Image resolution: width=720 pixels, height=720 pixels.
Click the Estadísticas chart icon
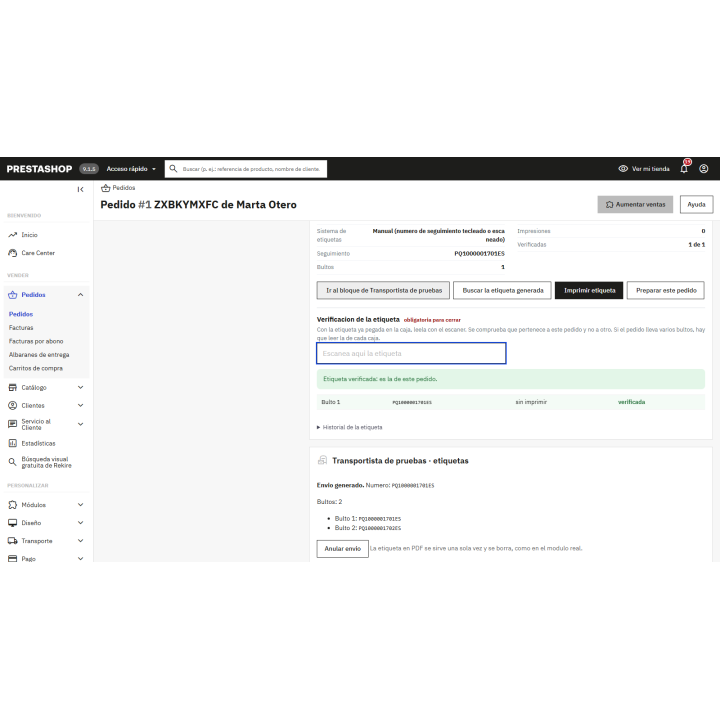(12, 443)
